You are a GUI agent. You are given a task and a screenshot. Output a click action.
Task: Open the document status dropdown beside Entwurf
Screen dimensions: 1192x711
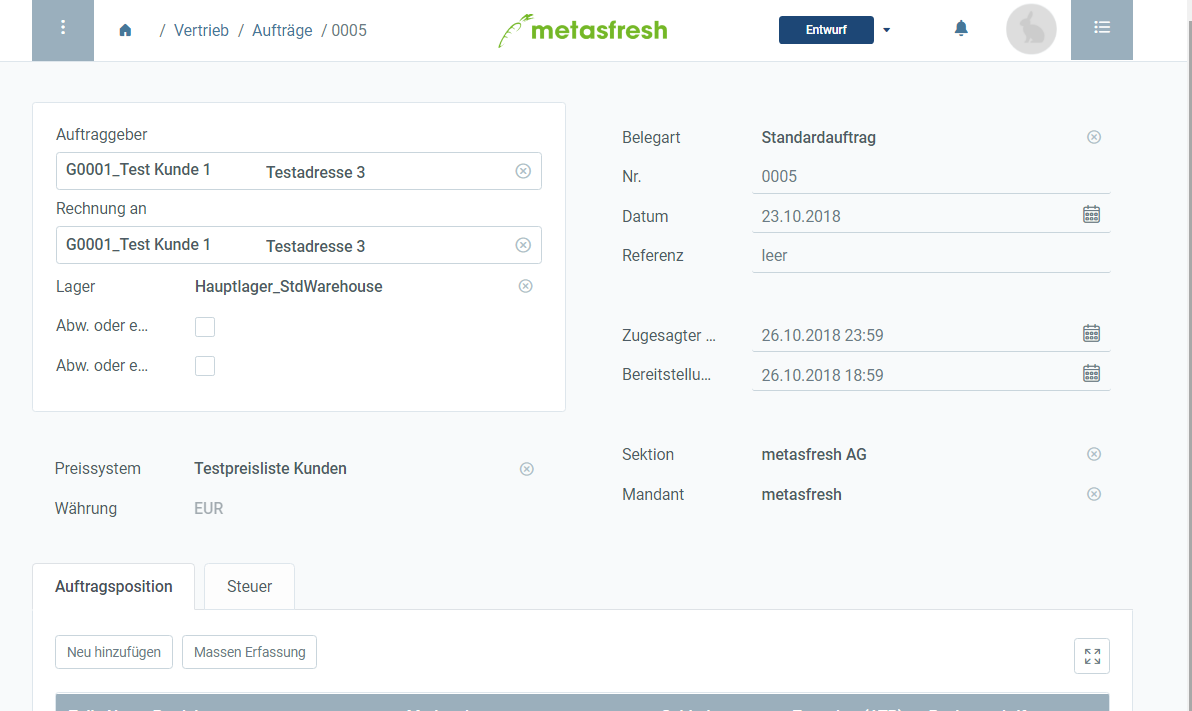(x=886, y=29)
